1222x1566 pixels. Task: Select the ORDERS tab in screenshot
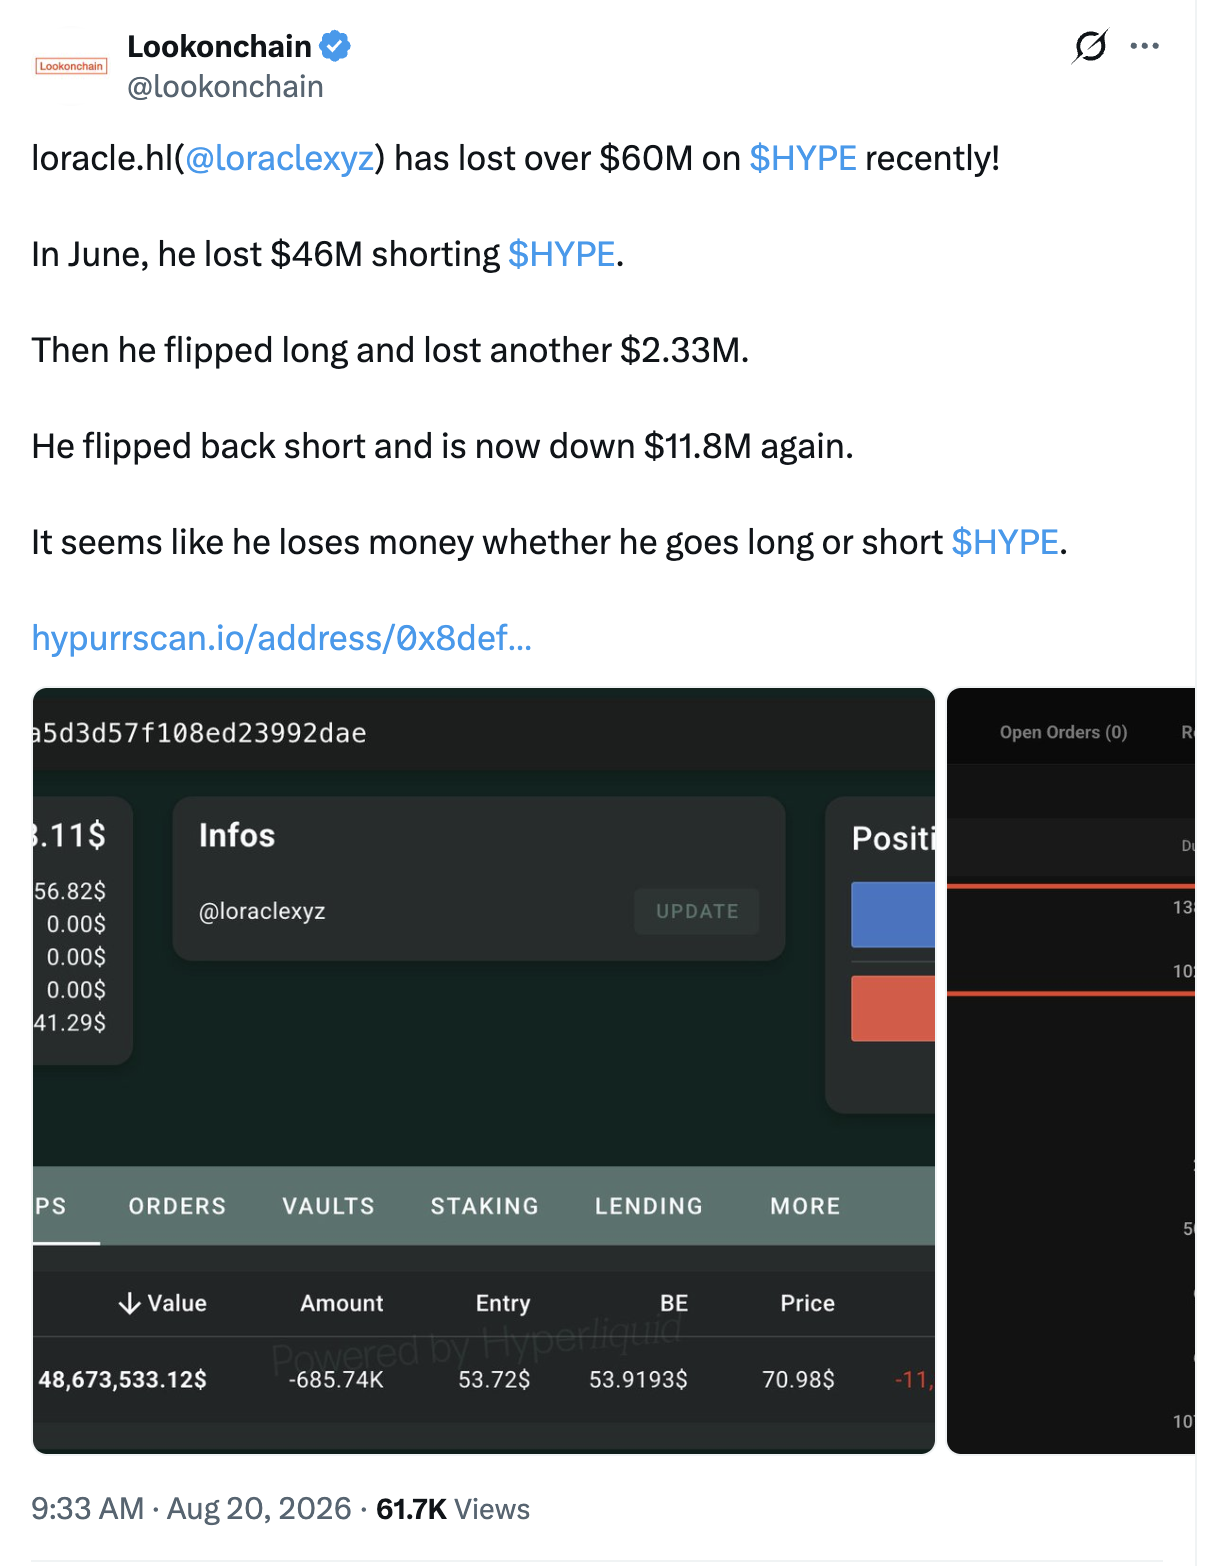(x=177, y=1206)
